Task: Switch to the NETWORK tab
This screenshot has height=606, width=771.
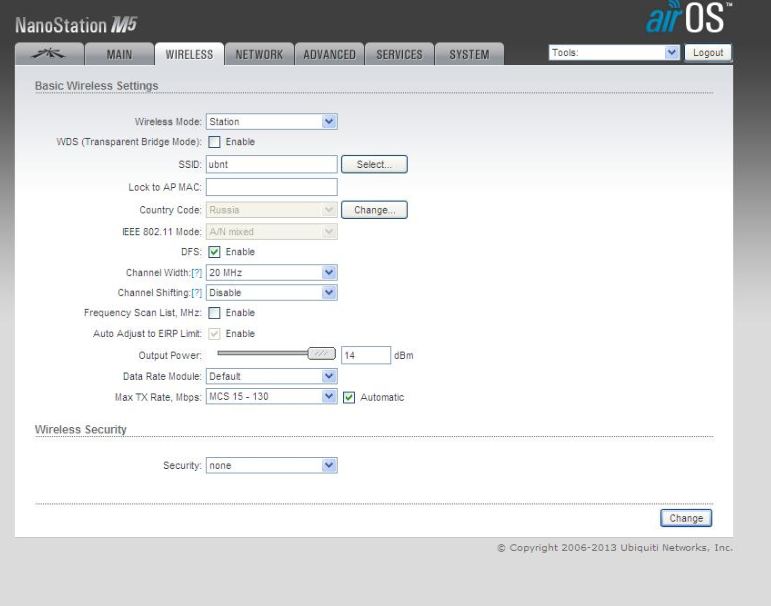Action: pyautogui.click(x=259, y=54)
